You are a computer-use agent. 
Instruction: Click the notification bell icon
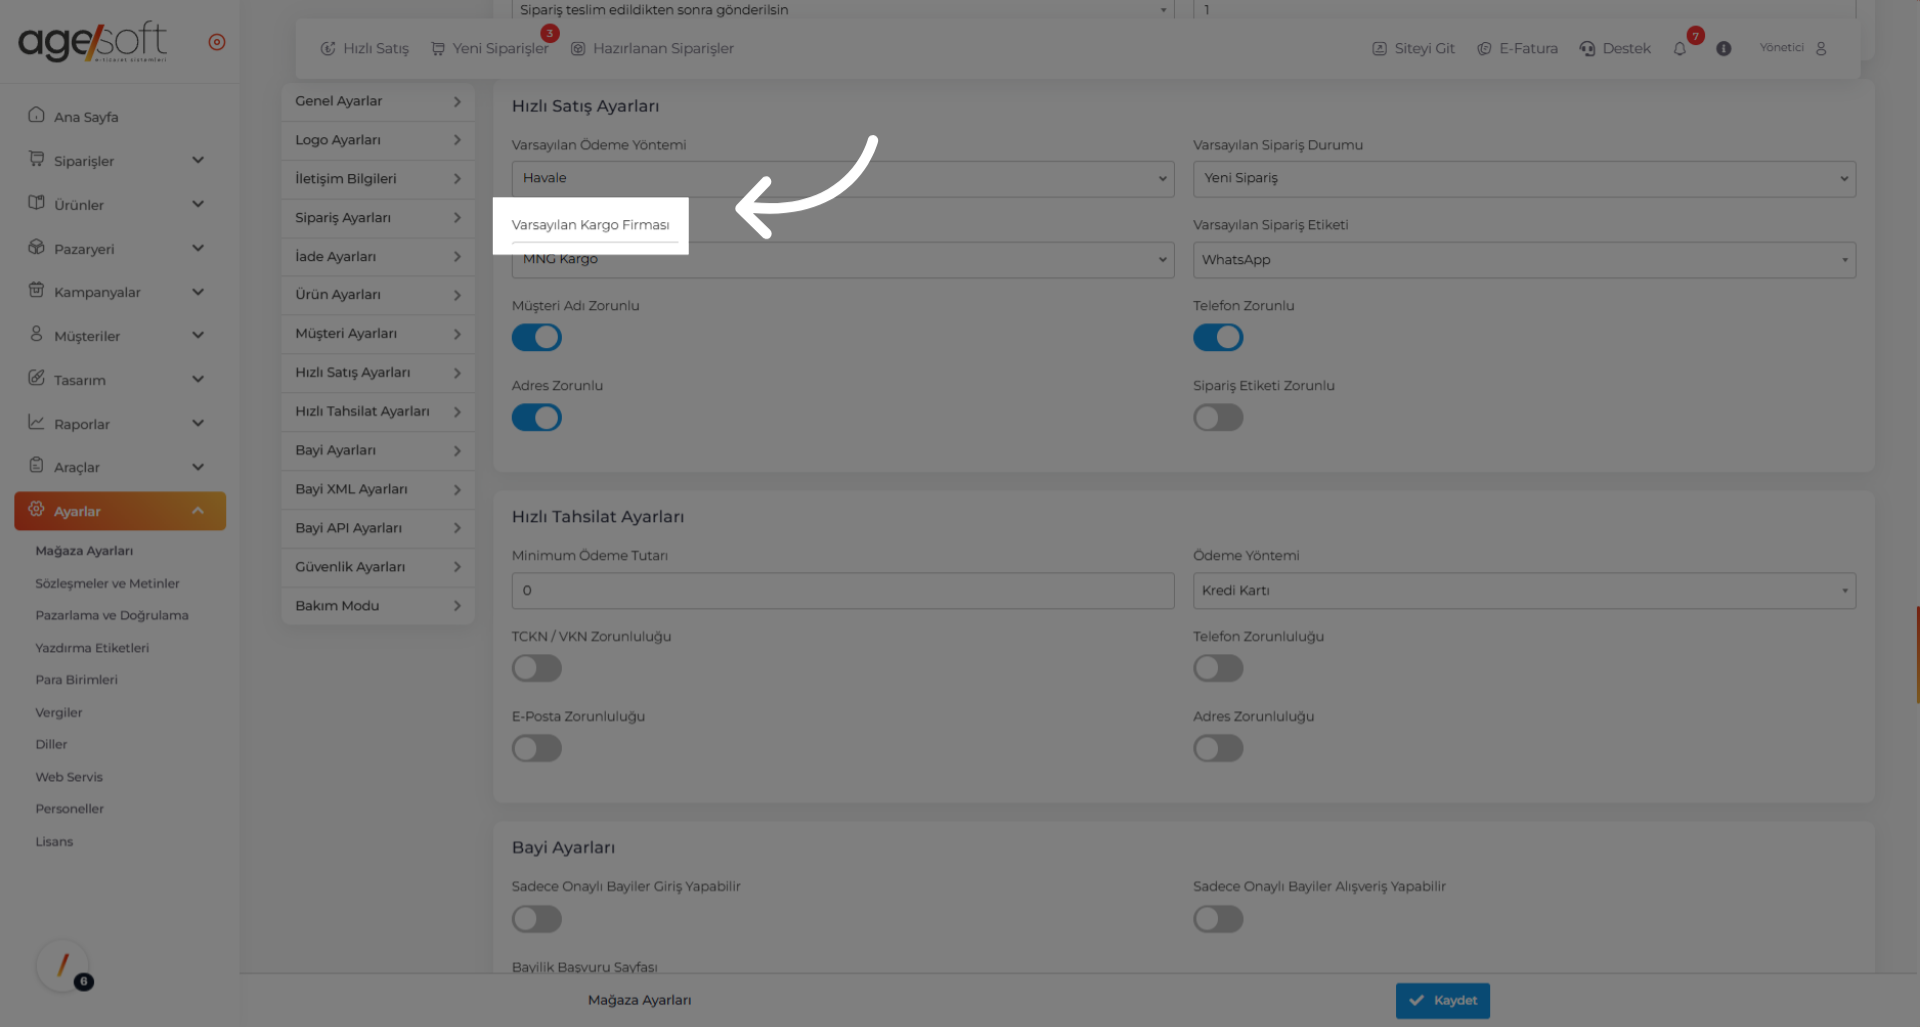1680,49
